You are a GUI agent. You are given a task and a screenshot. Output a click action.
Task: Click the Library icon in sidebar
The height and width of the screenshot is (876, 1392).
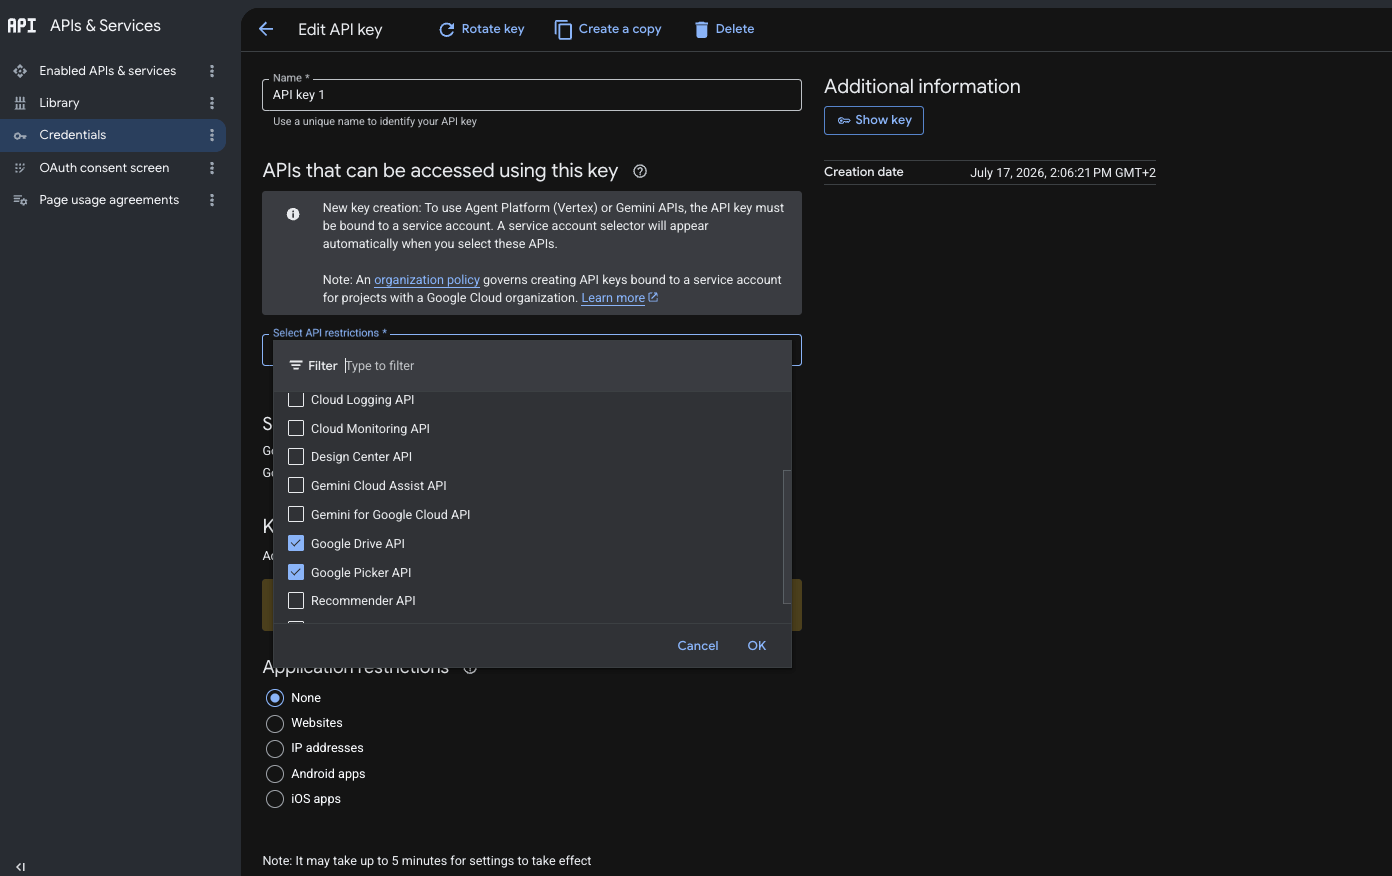20,103
